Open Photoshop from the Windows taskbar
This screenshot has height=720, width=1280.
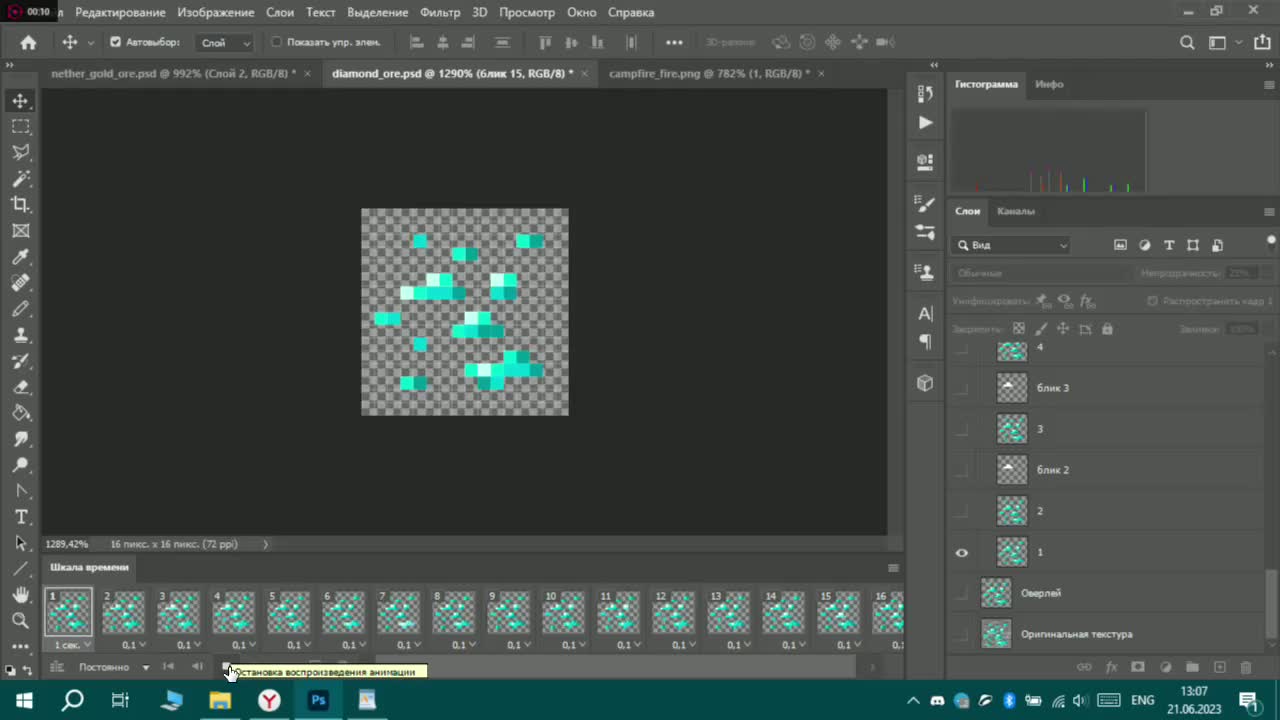tap(318, 700)
